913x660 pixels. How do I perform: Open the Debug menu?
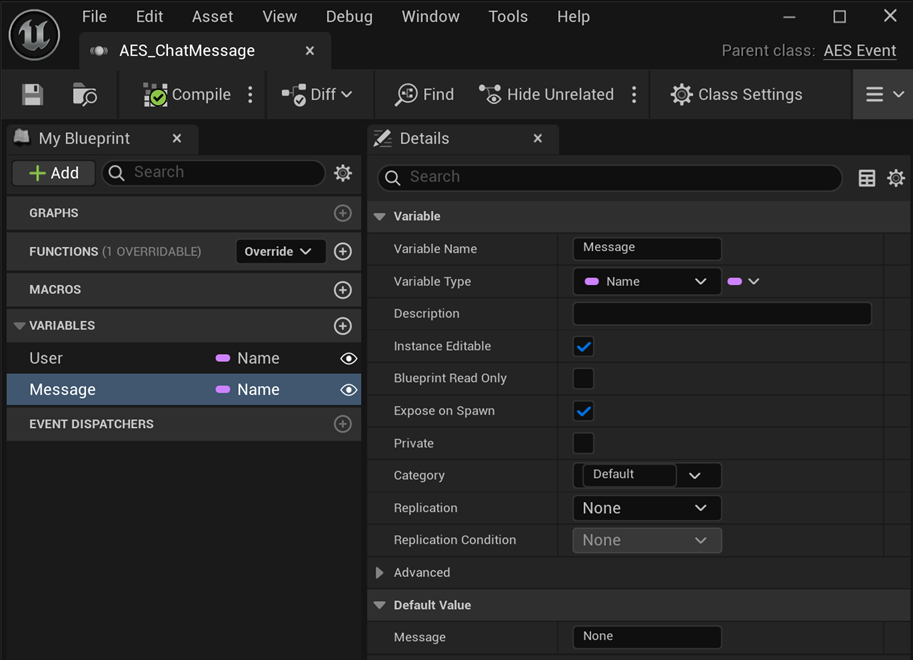pyautogui.click(x=349, y=17)
